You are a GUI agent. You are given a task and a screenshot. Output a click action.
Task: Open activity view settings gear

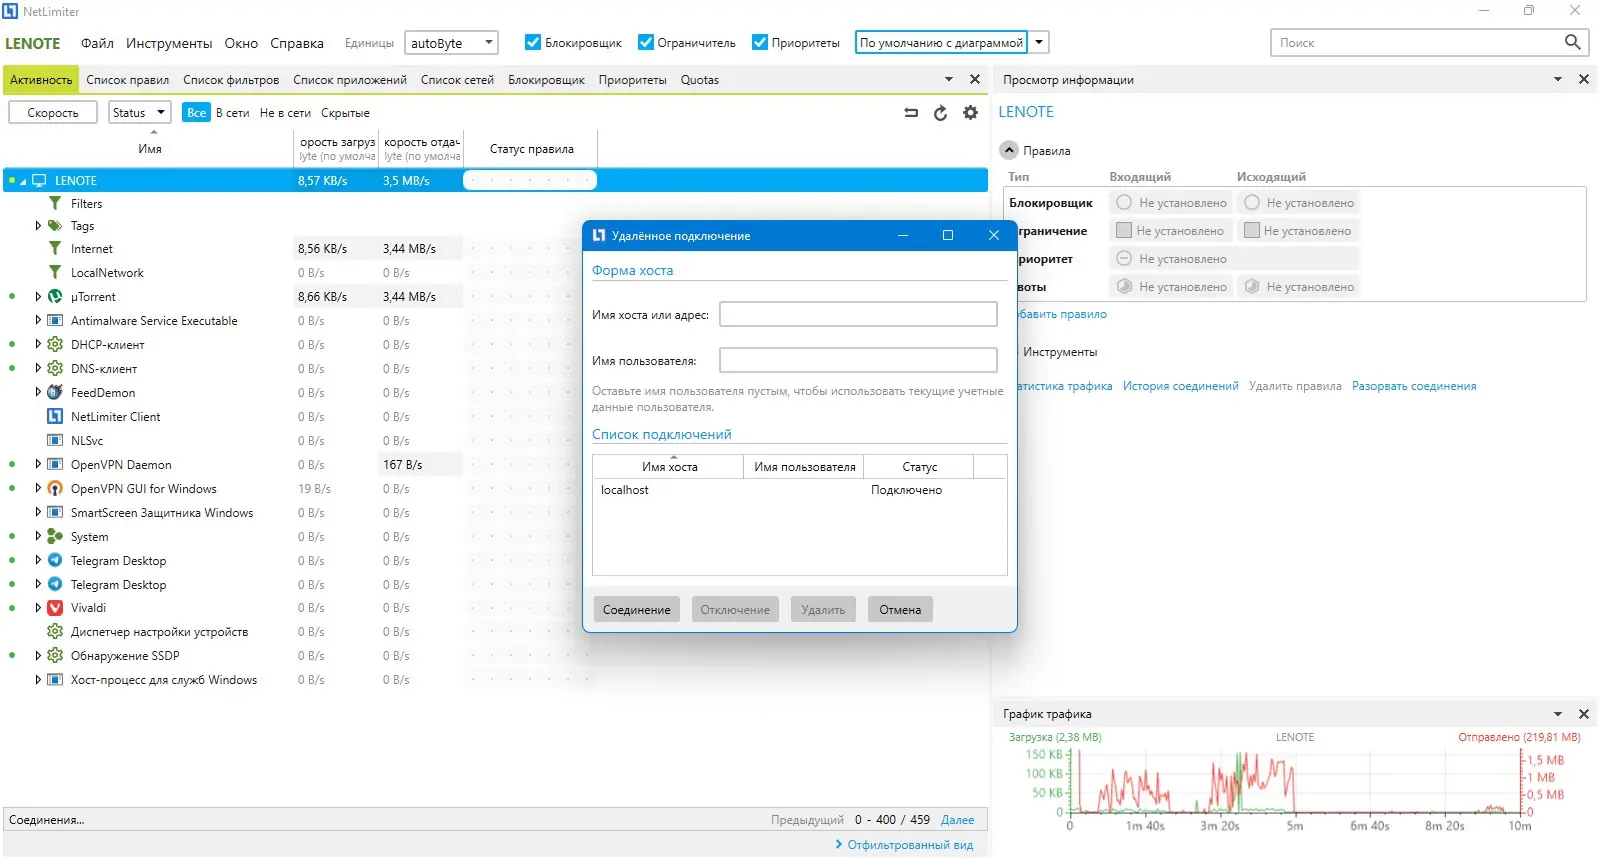coord(970,113)
